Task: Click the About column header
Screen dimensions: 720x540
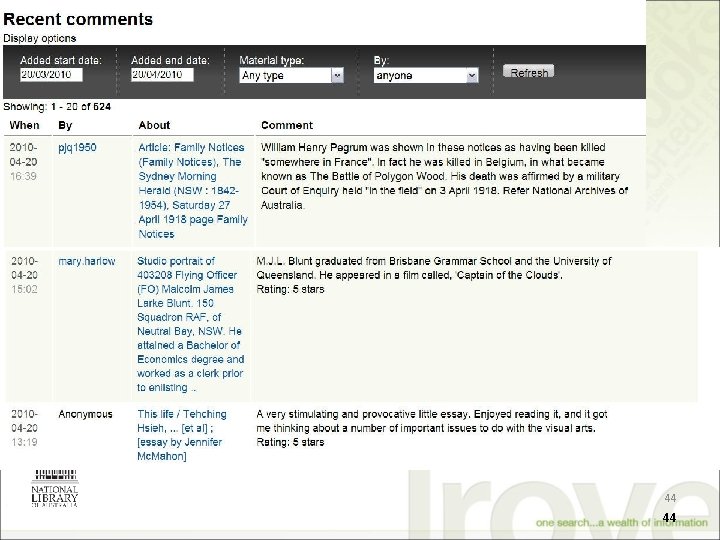Action: tap(155, 125)
